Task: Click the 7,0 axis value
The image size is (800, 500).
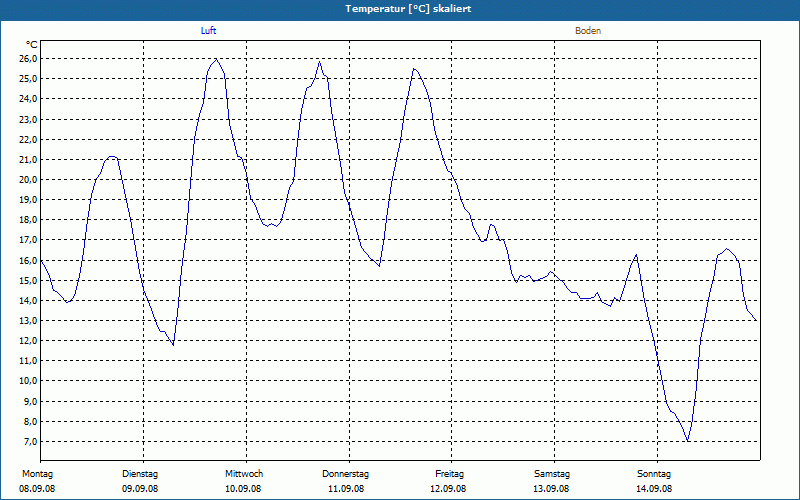Action: pyautogui.click(x=31, y=441)
